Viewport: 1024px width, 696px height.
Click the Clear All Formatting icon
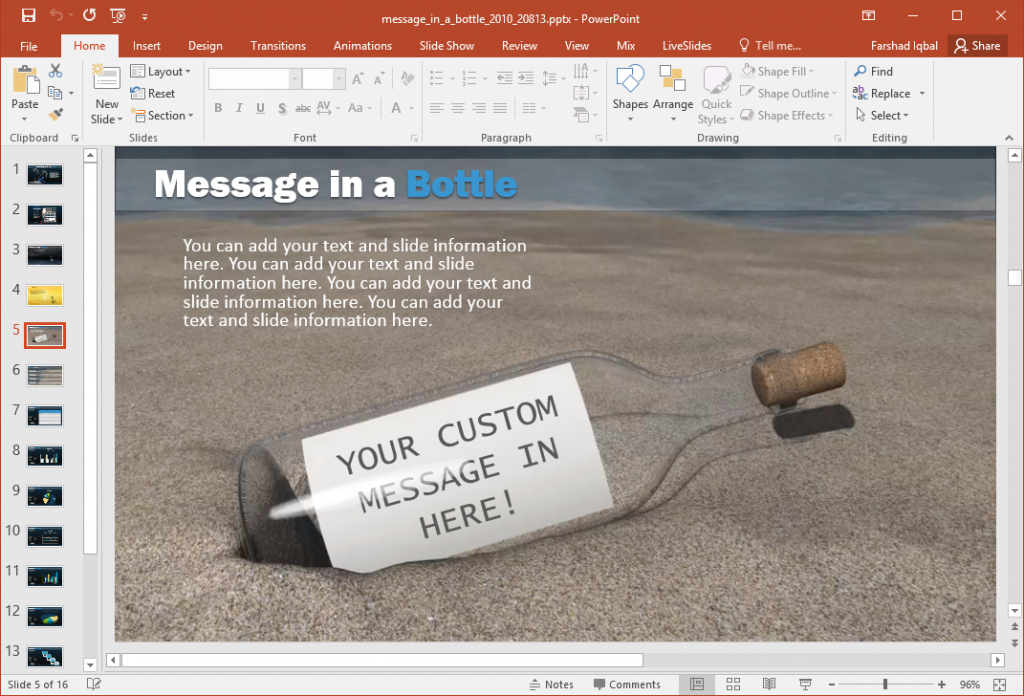(x=406, y=77)
